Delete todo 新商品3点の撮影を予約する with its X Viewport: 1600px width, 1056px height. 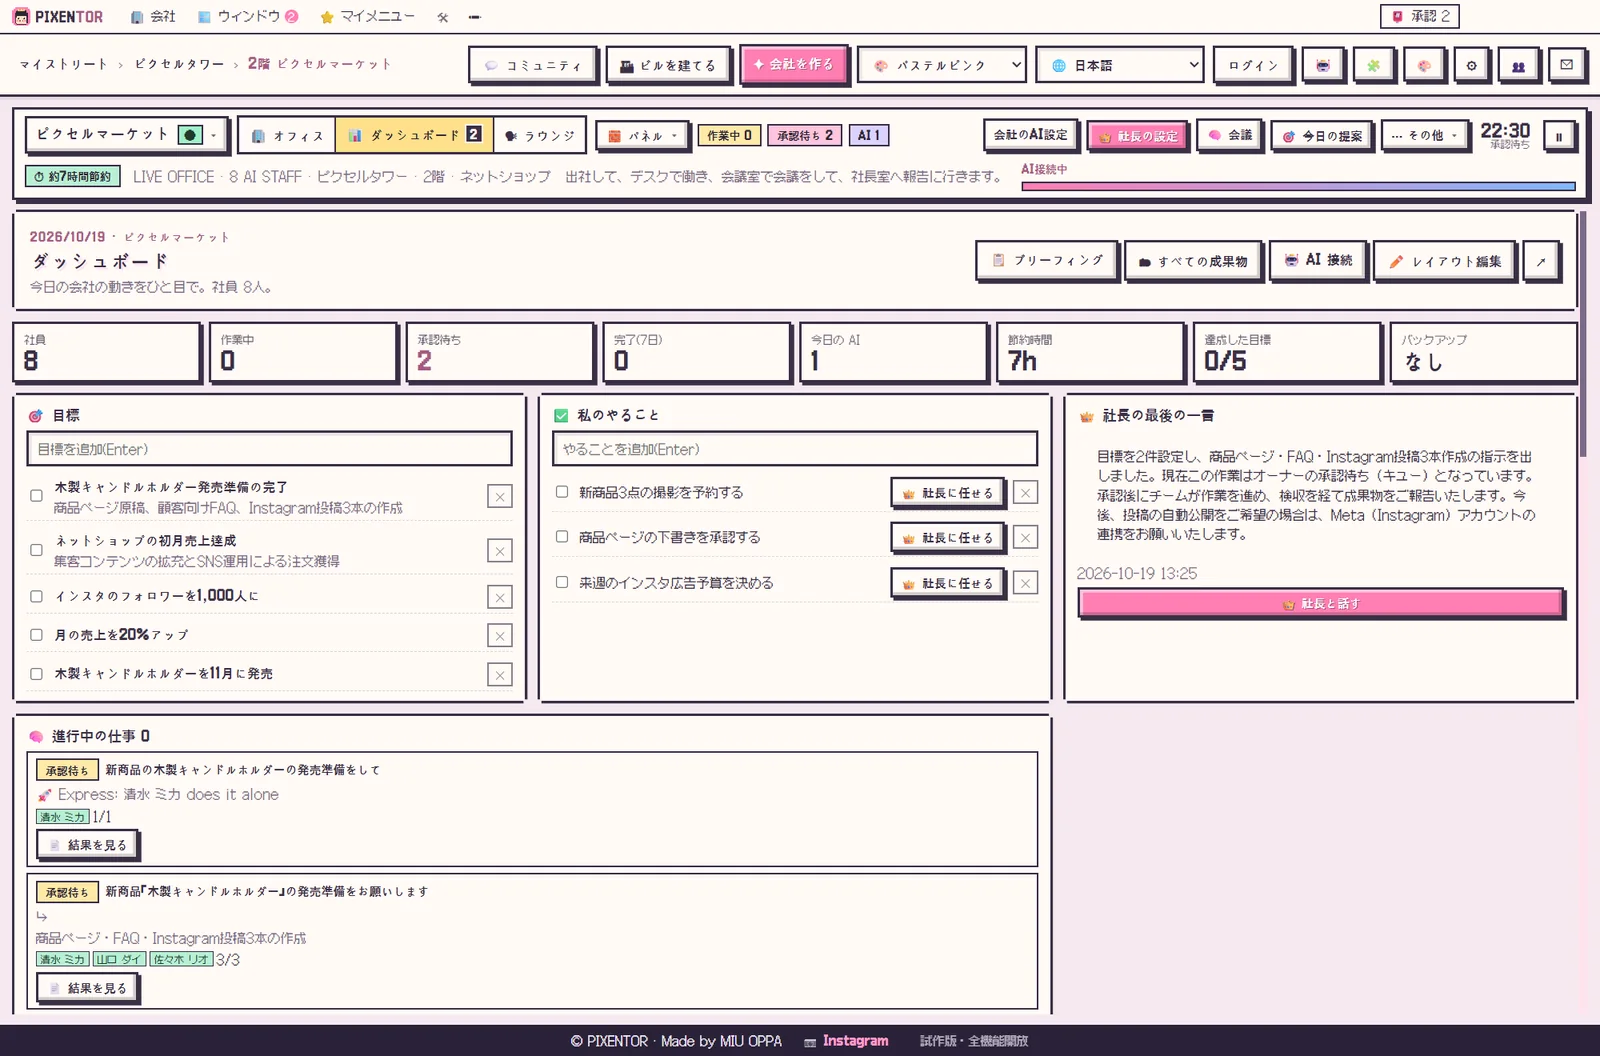pos(1025,493)
